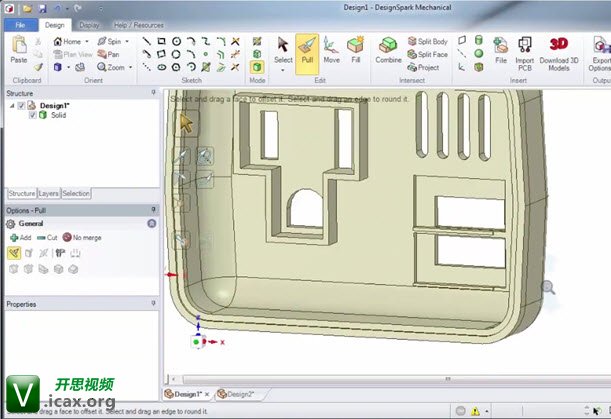
Task: Open the Spin dropdown arrow
Action: click(x=127, y=41)
